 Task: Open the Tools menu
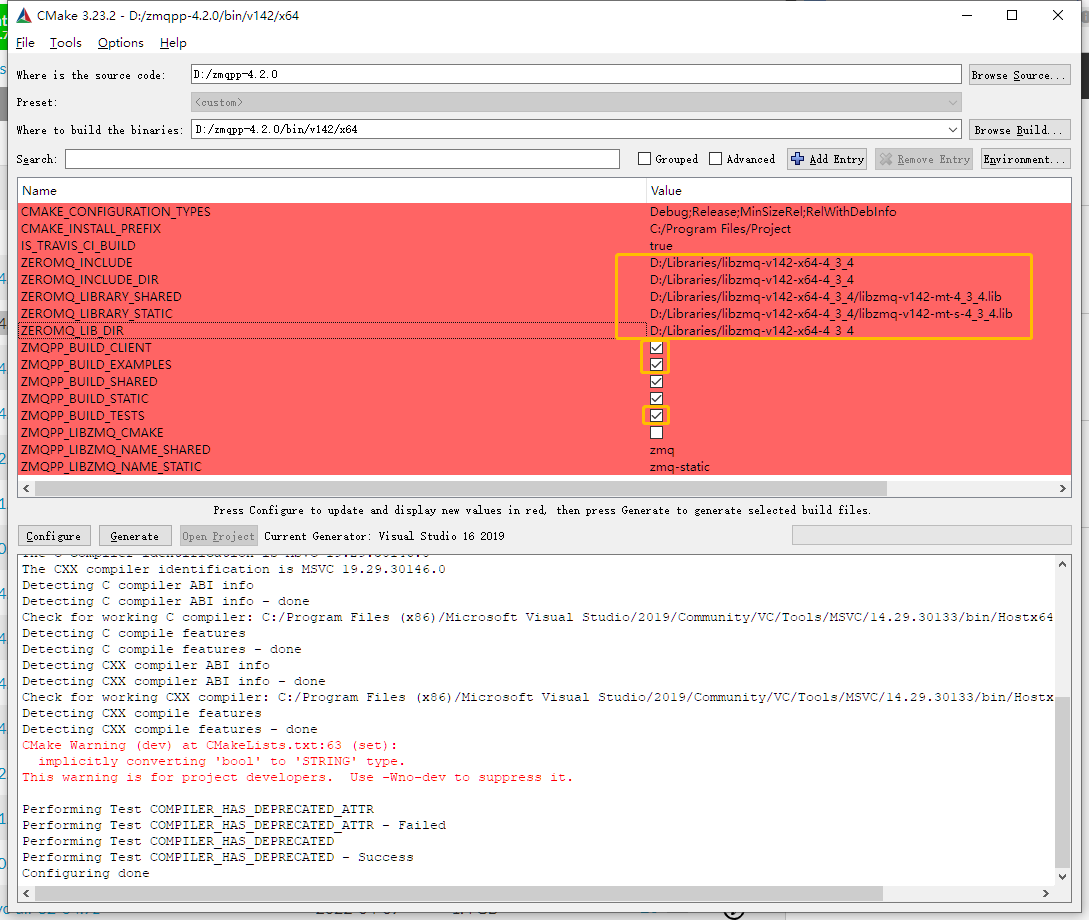(65, 43)
